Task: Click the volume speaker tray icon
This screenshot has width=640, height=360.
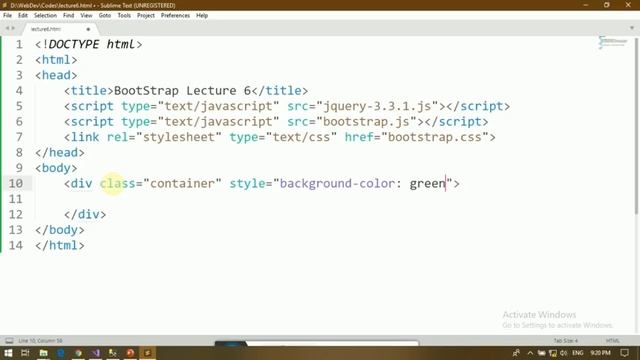Action: 564,353
